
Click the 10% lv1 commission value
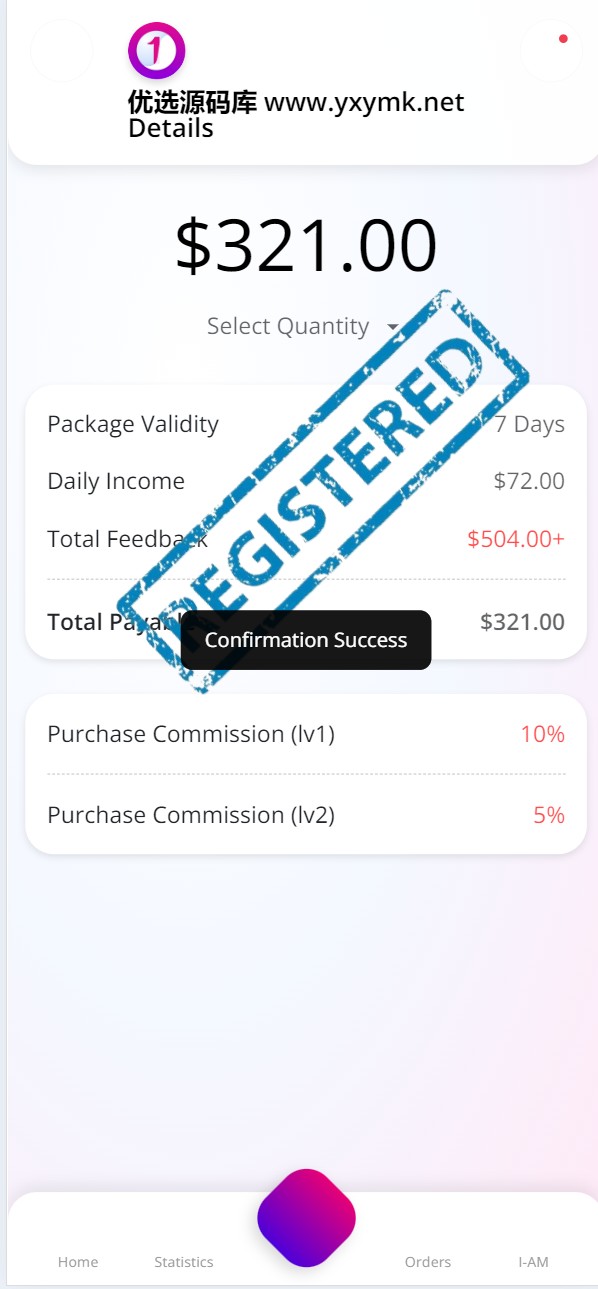543,734
